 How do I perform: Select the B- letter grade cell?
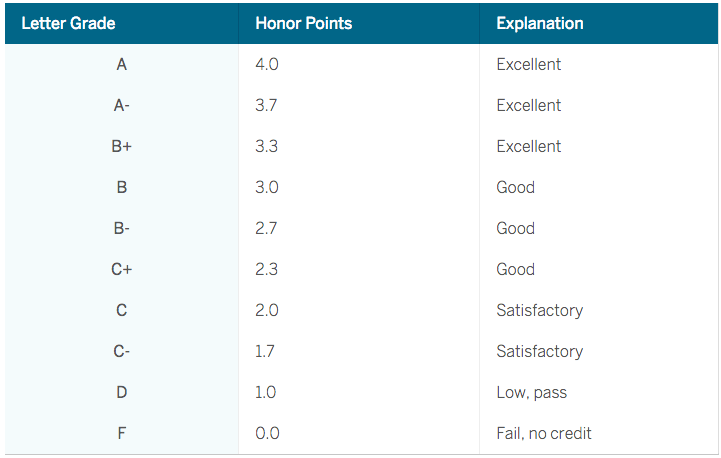click(121, 228)
